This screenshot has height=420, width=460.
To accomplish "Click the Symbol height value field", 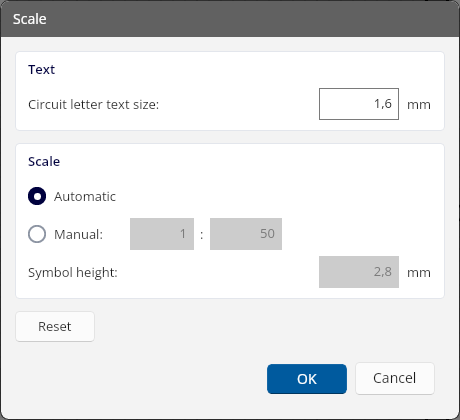I will tap(359, 272).
